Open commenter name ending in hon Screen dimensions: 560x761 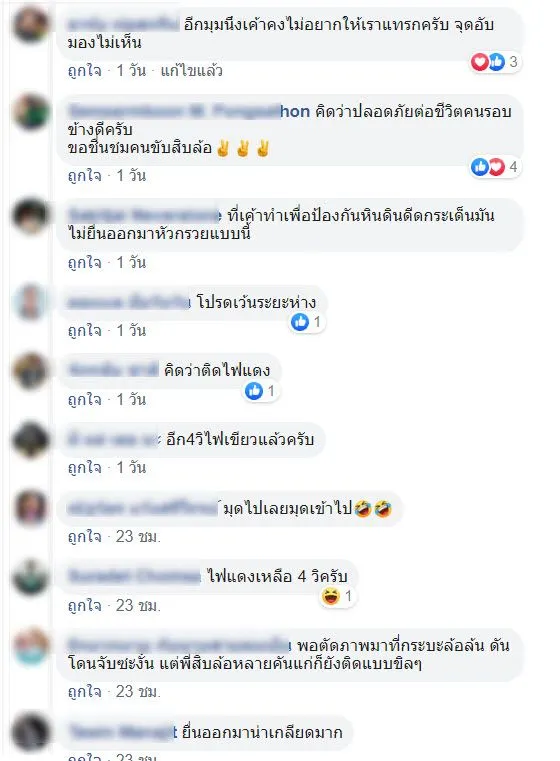pos(189,112)
